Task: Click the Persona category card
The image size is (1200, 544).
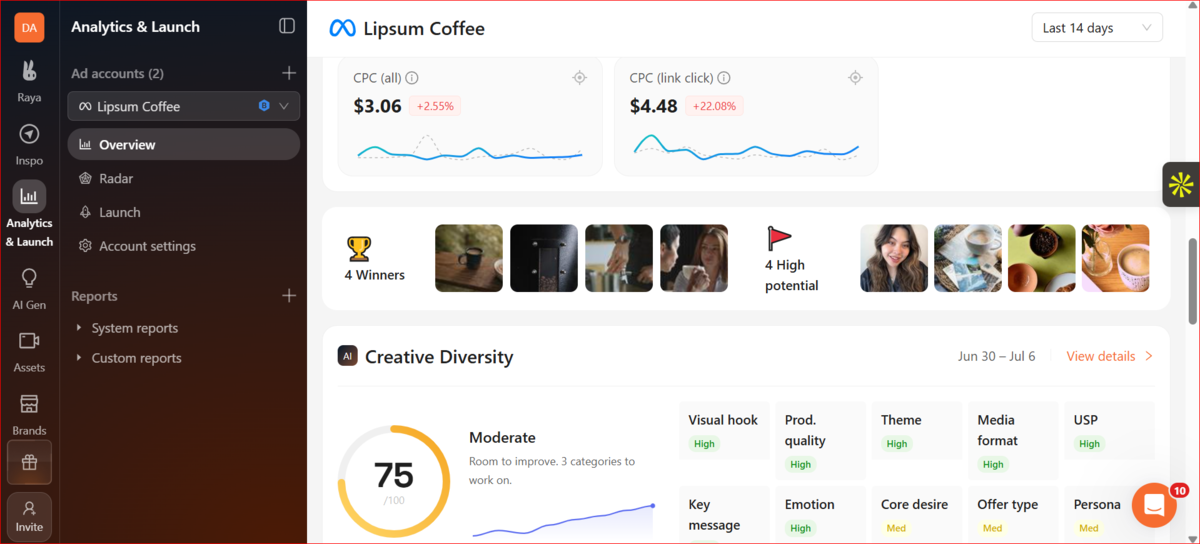Action: coord(1109,515)
